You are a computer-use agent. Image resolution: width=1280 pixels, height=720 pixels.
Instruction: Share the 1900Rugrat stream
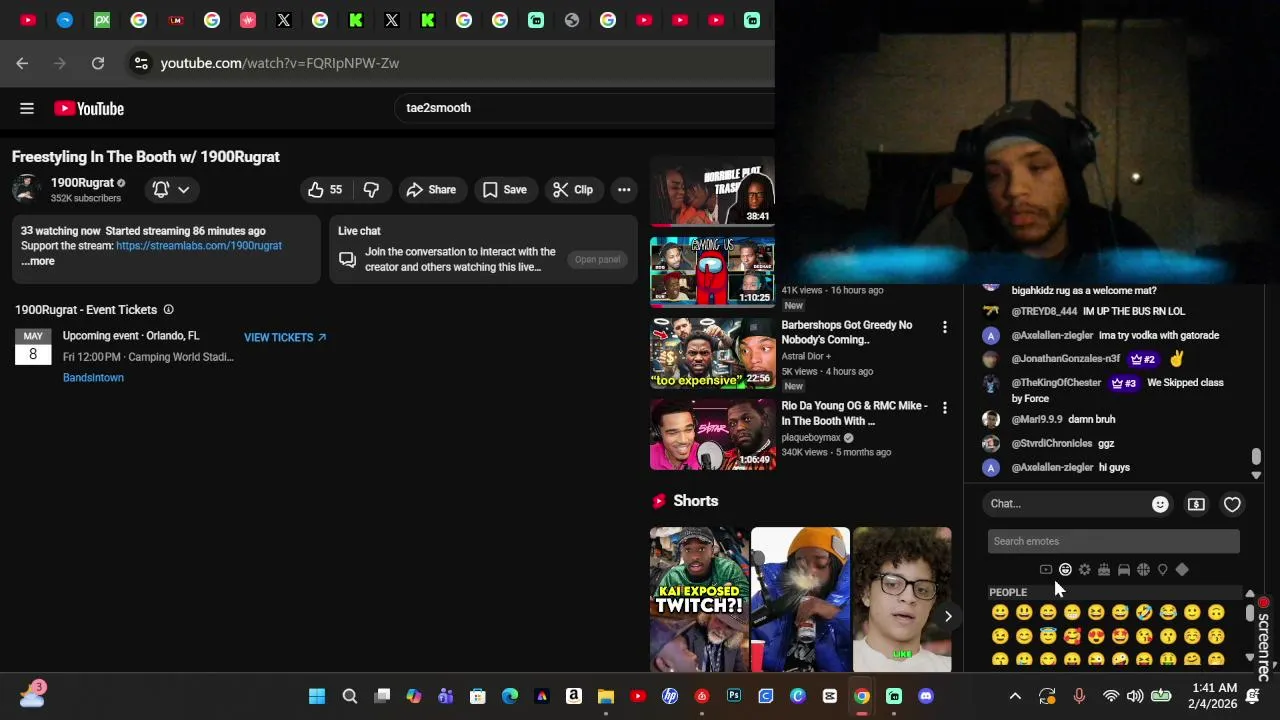(431, 189)
